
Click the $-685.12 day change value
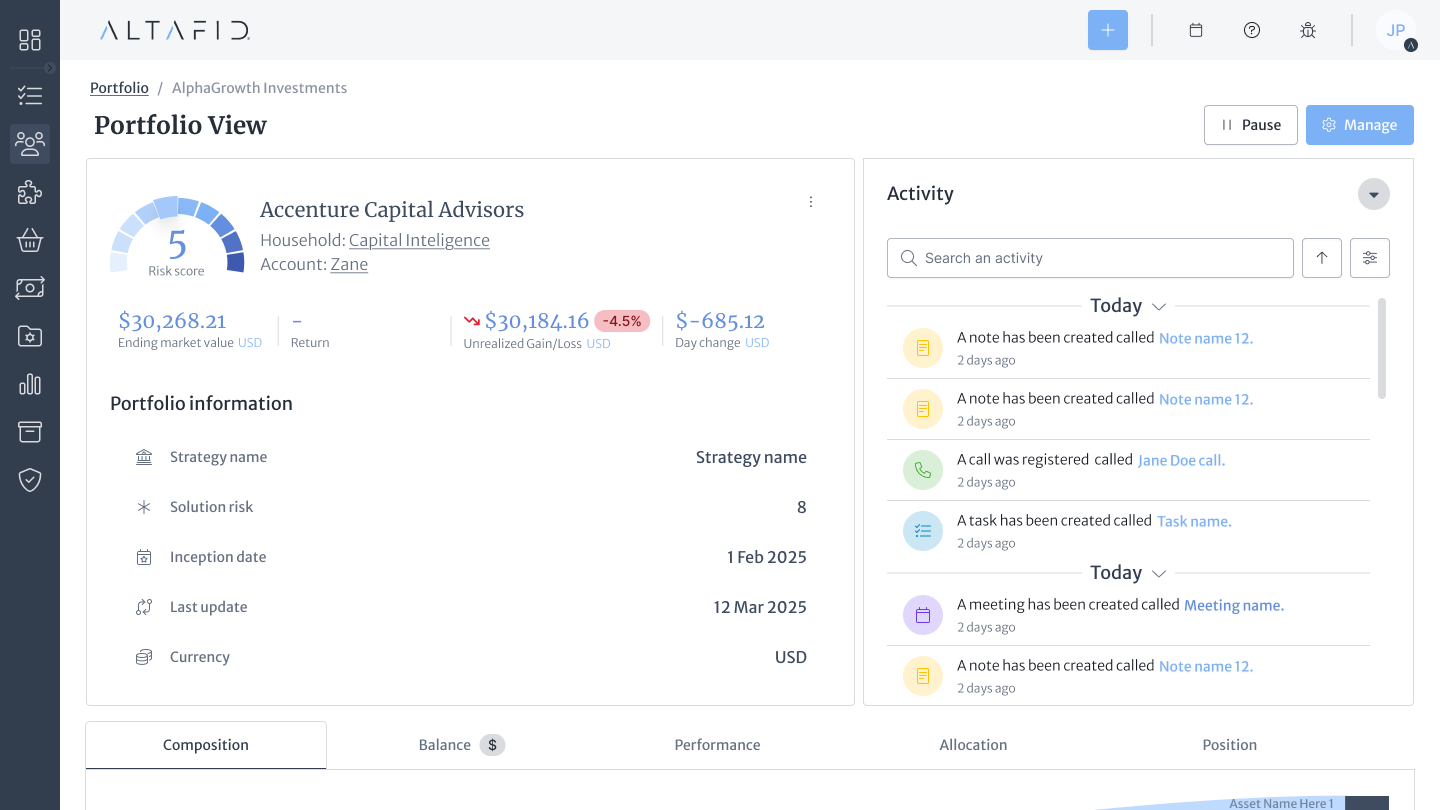(x=720, y=321)
